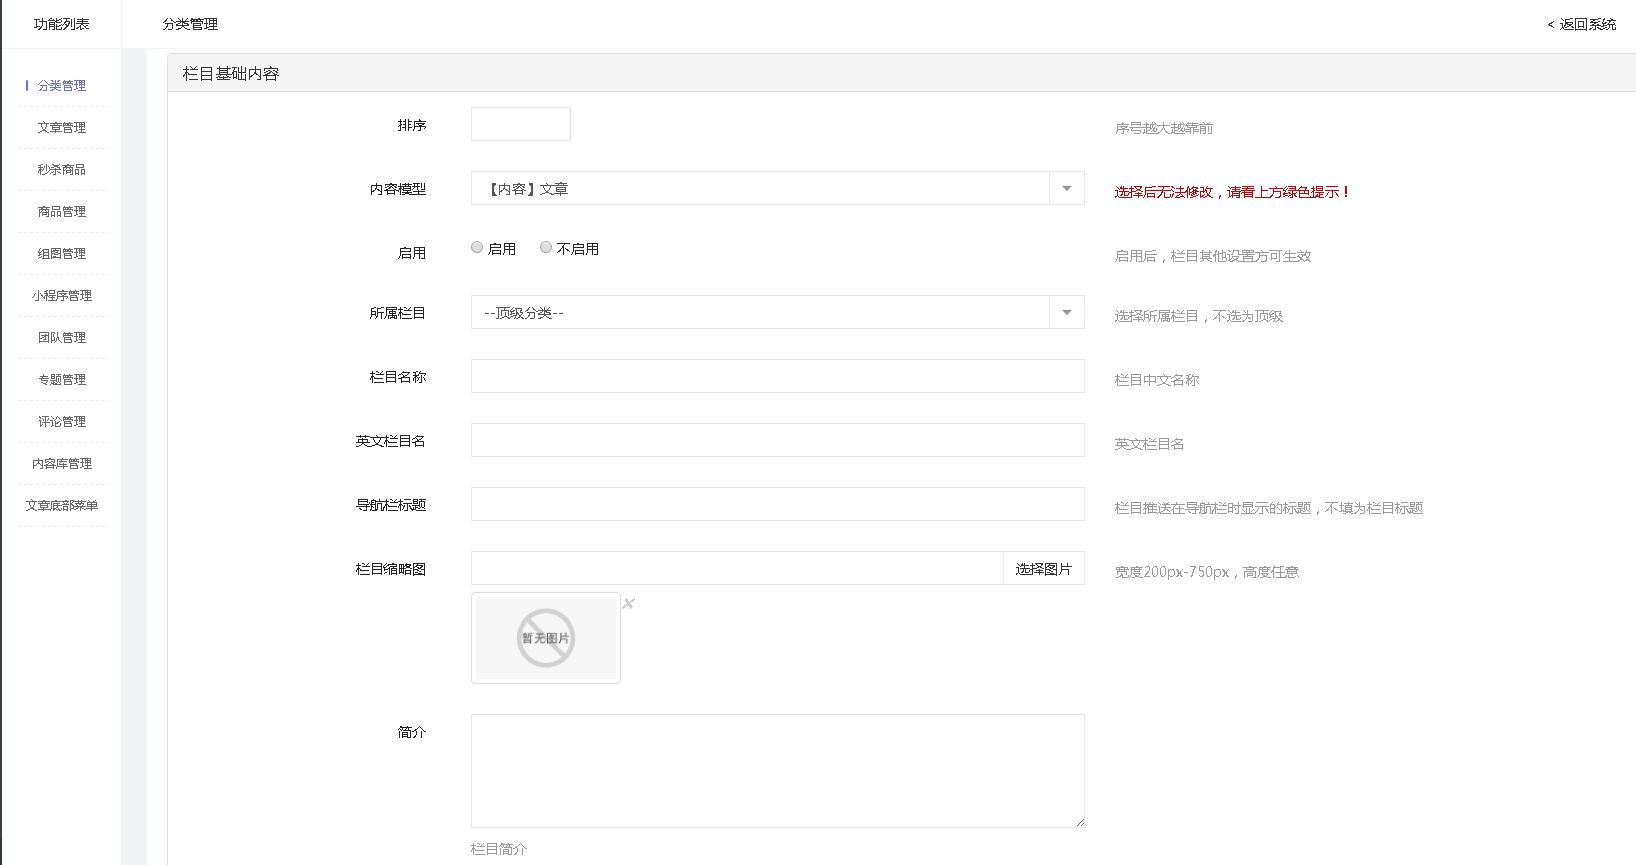Open 文章底部菜单 sidebar item
Viewport: 1636px width, 865px height.
[62, 506]
